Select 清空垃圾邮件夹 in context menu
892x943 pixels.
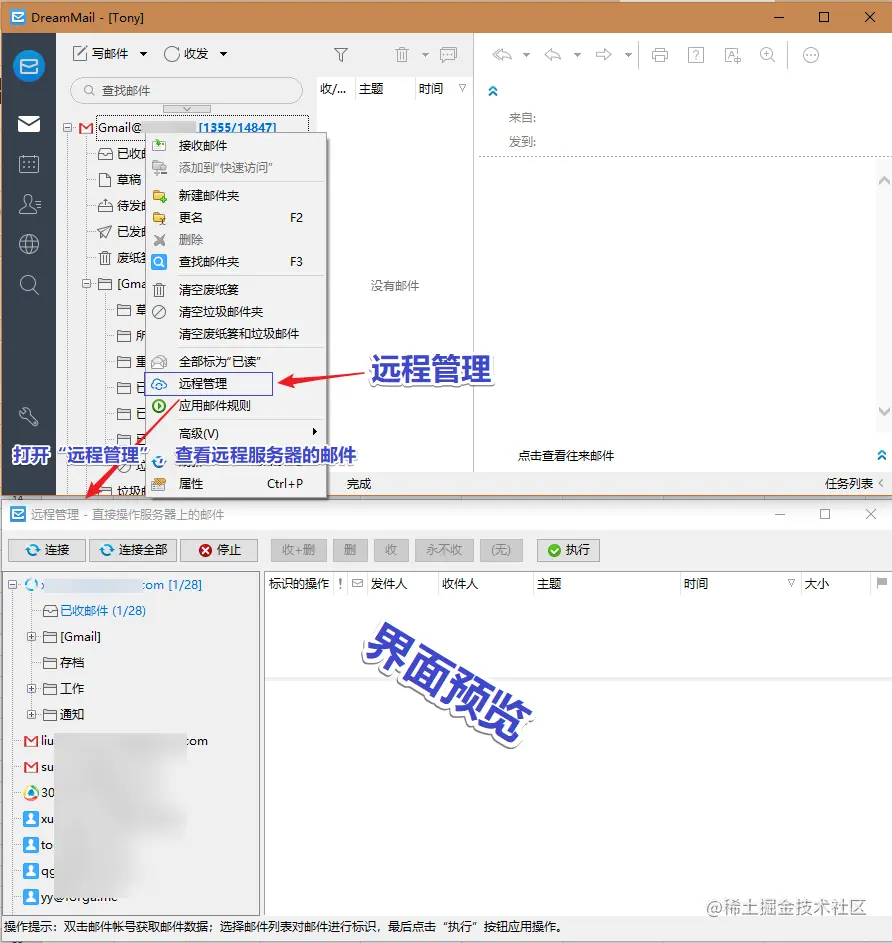tap(236, 312)
